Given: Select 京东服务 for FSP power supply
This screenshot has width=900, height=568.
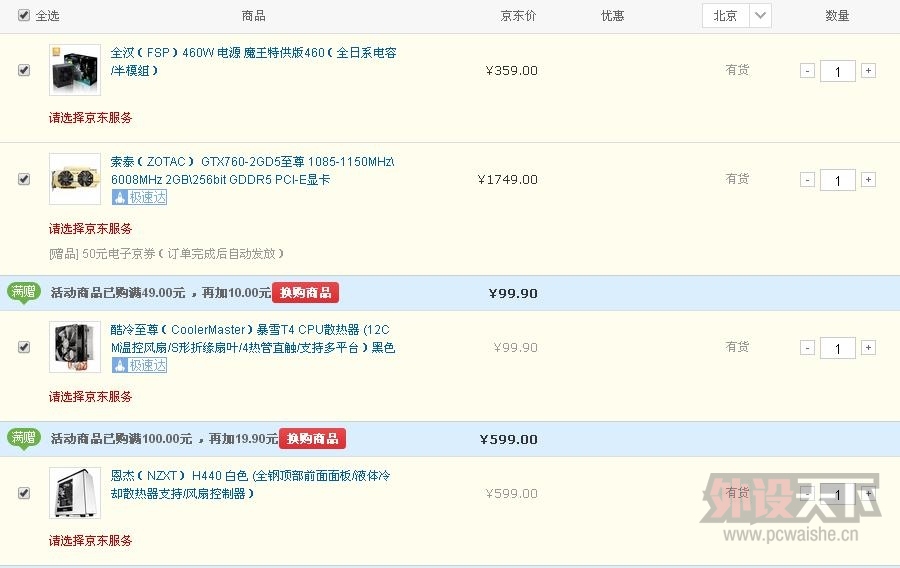Looking at the screenshot, I should 91,118.
